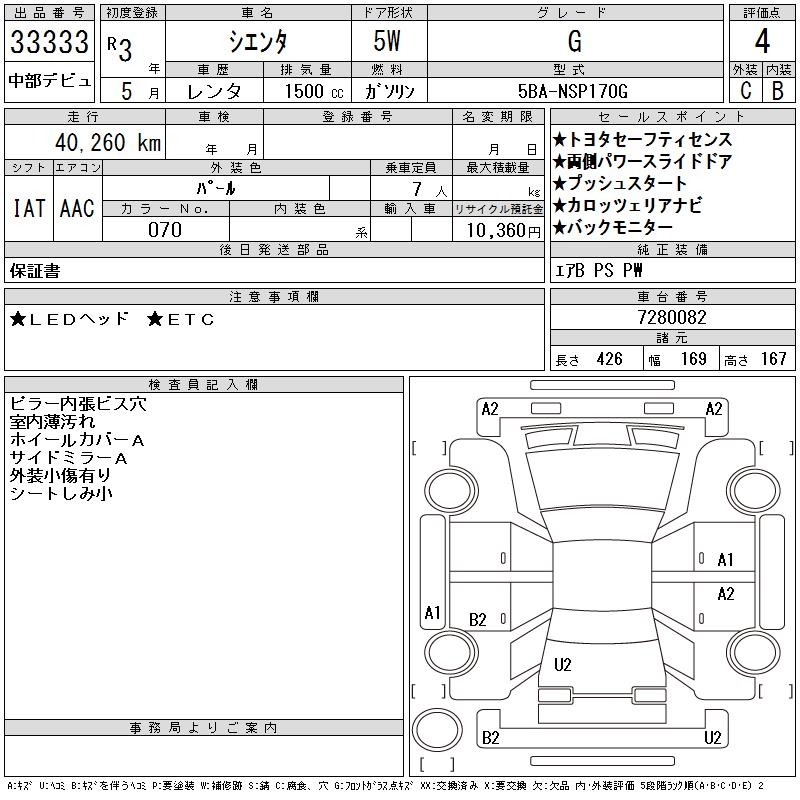Select sales point バックモニター
The image size is (800, 800).
pos(613,227)
